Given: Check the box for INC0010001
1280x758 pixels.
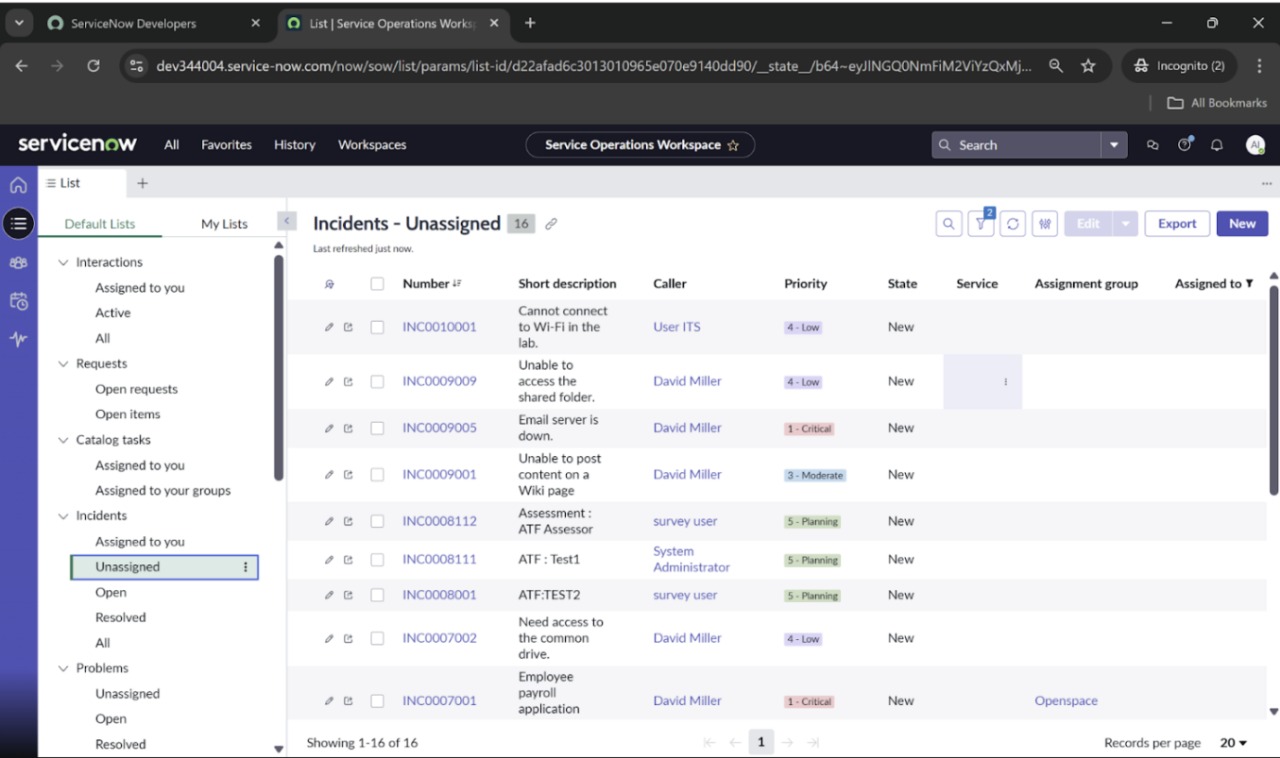Looking at the screenshot, I should click(377, 327).
